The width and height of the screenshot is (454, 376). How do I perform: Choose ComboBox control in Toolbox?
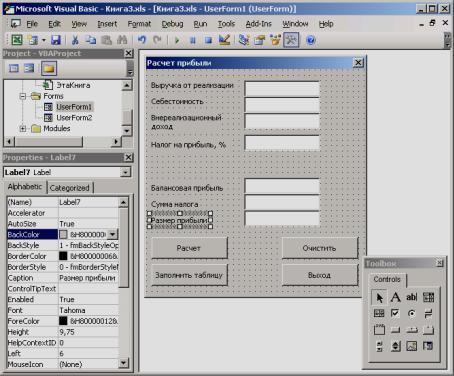point(428,297)
